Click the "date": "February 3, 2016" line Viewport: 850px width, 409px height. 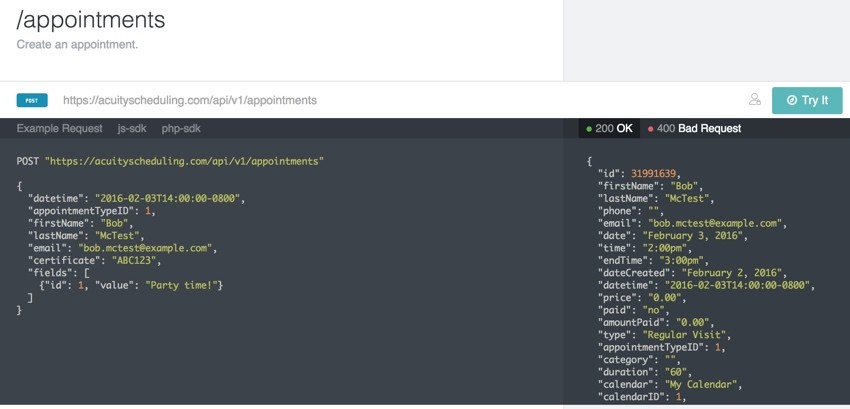point(673,236)
